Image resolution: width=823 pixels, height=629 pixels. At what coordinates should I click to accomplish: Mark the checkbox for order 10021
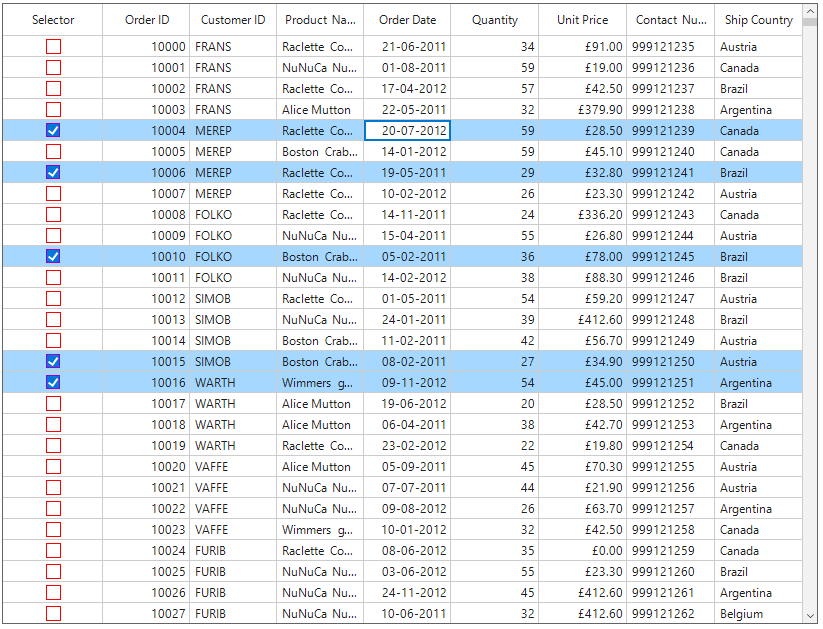[53, 488]
